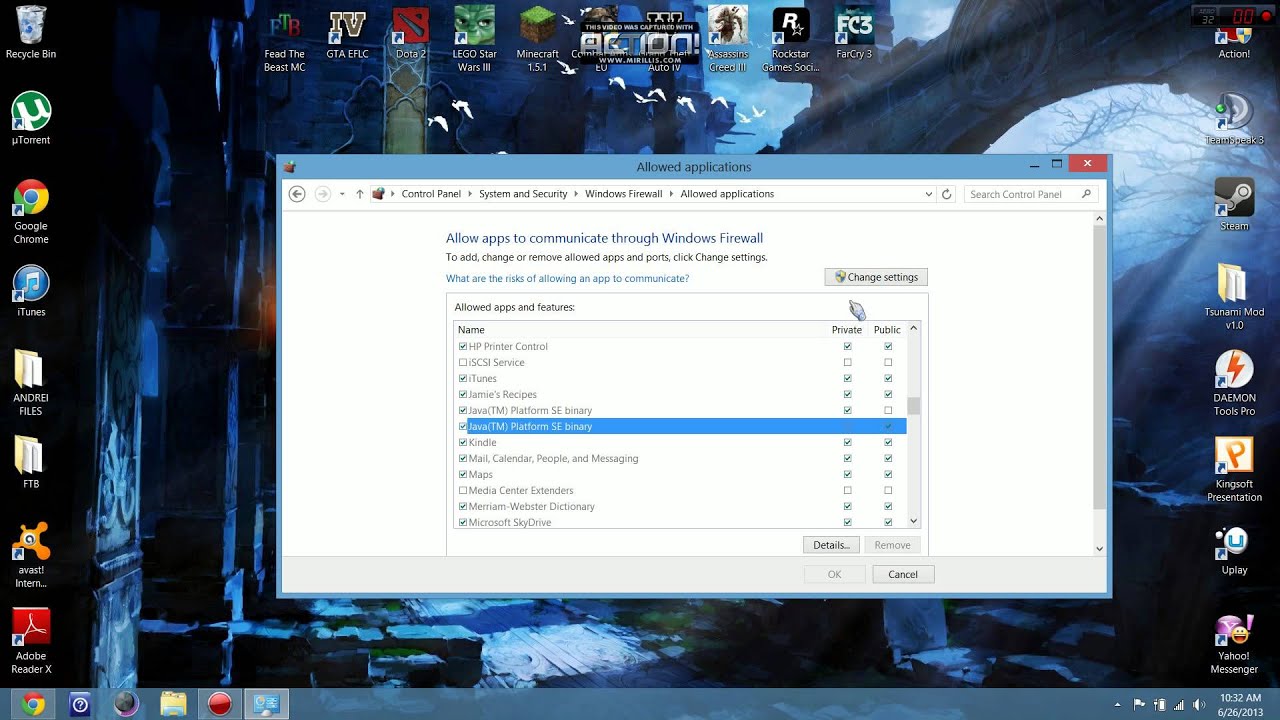Launch avast! Internet Security shortcut
Screen dimensions: 1280x720
coord(31,555)
